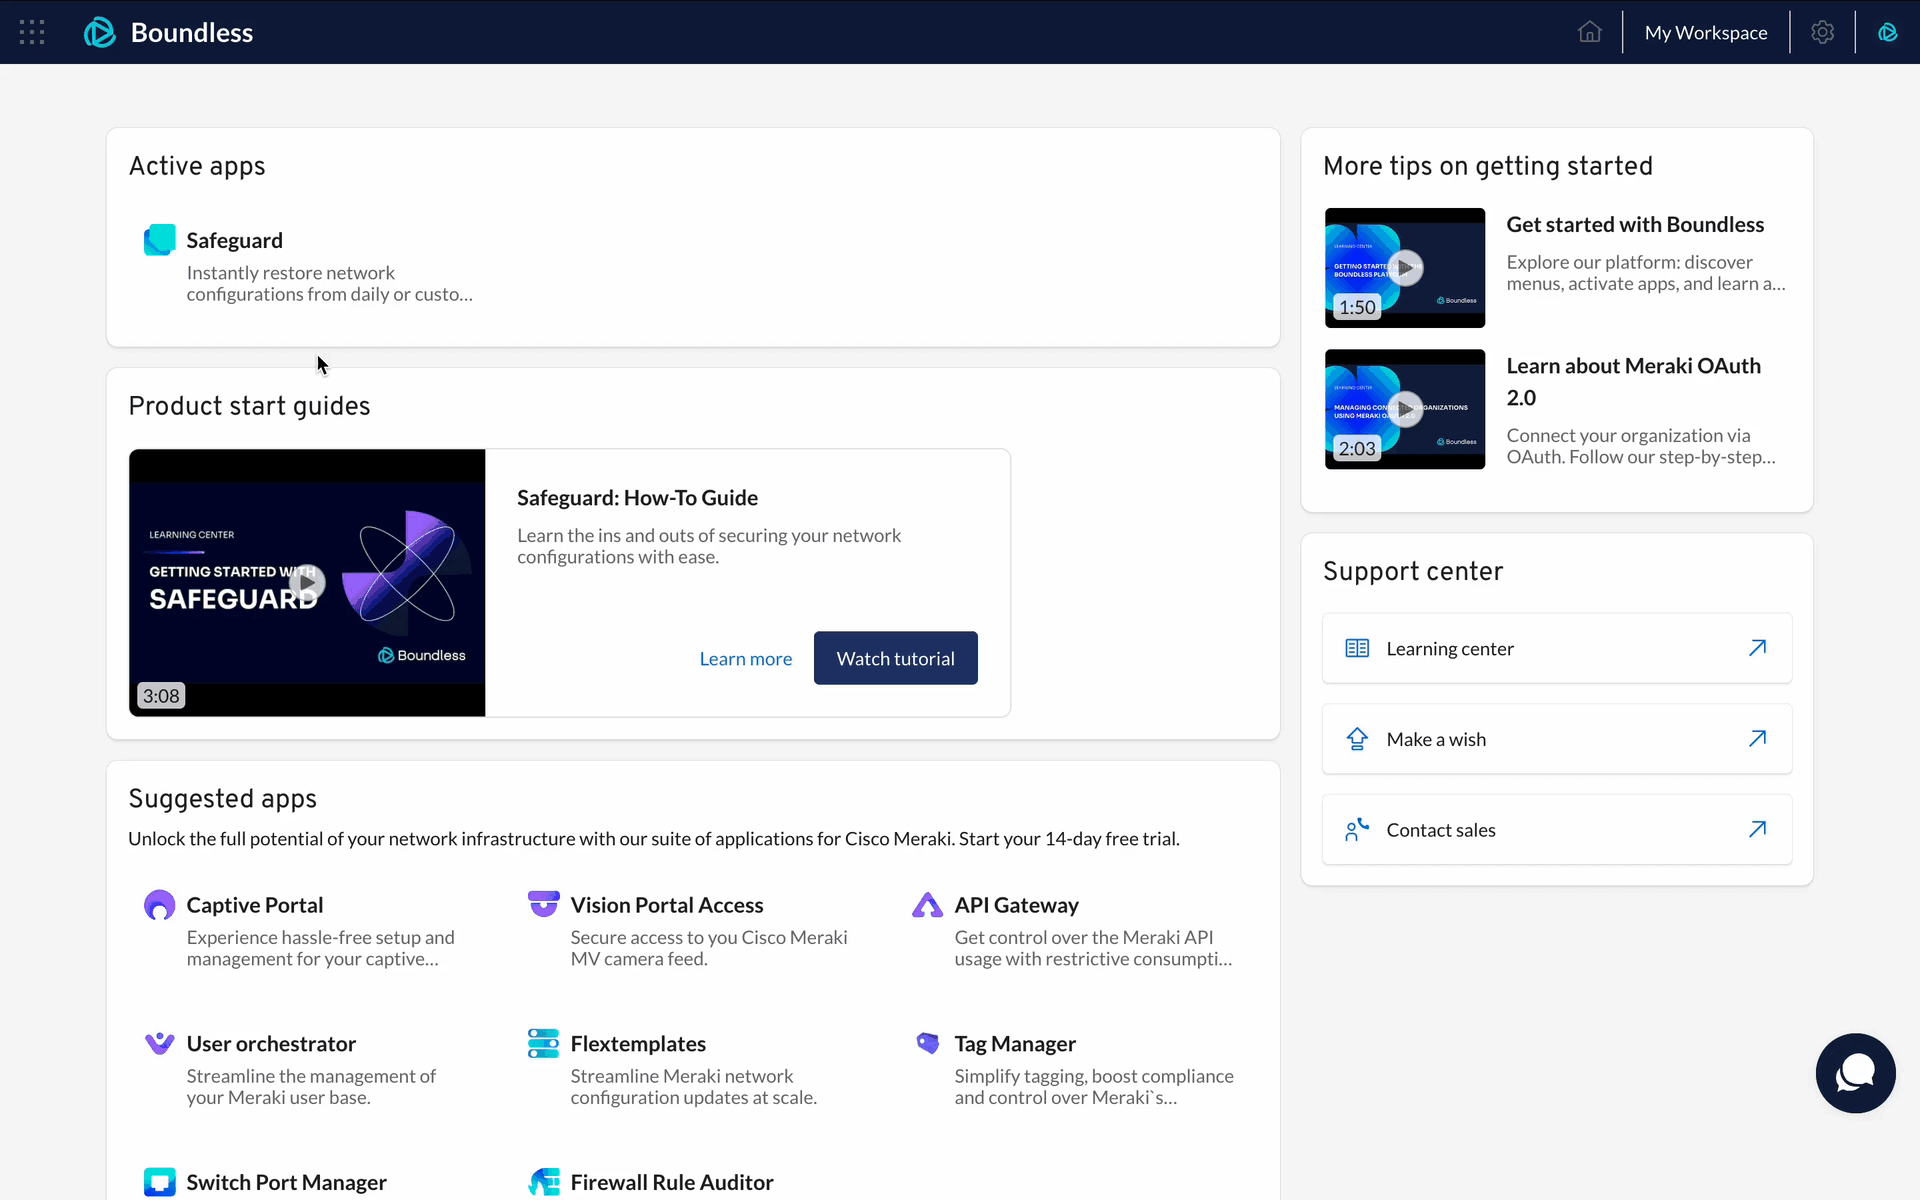The width and height of the screenshot is (1920, 1200).
Task: Play the Safeguard getting started video
Action: (307, 582)
